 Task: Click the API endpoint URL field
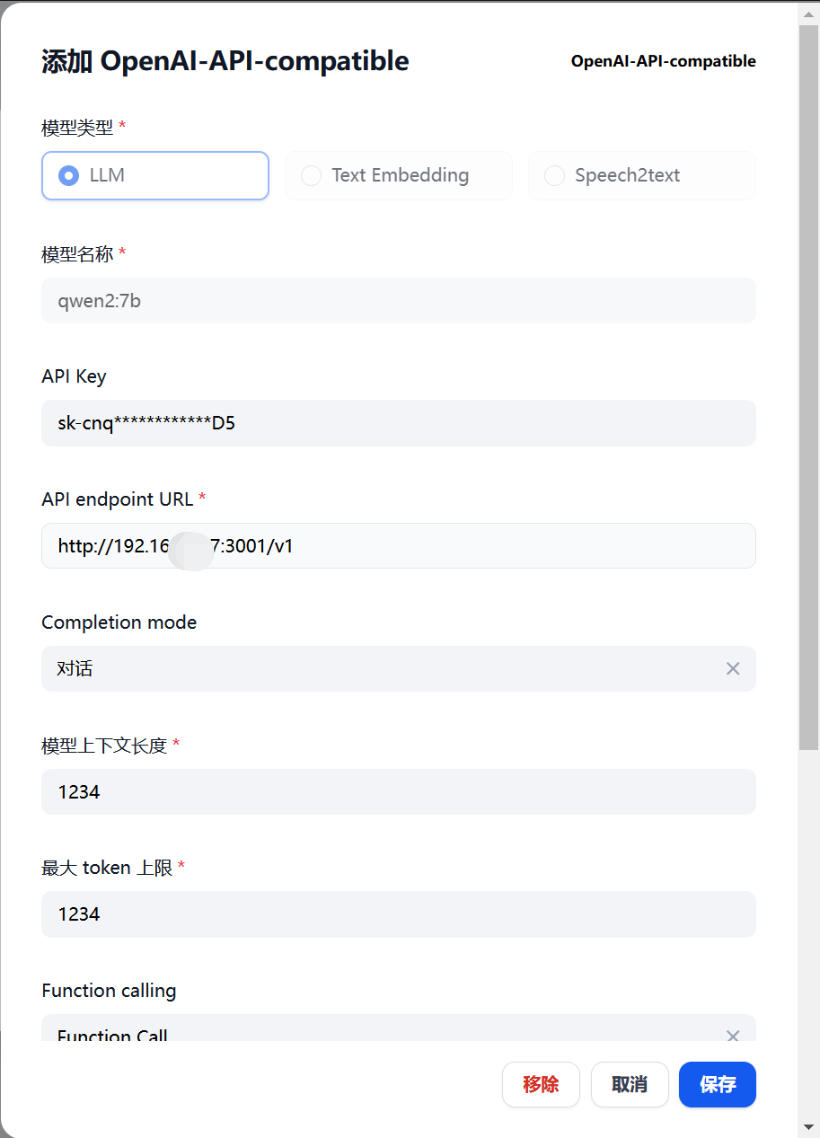pos(398,546)
